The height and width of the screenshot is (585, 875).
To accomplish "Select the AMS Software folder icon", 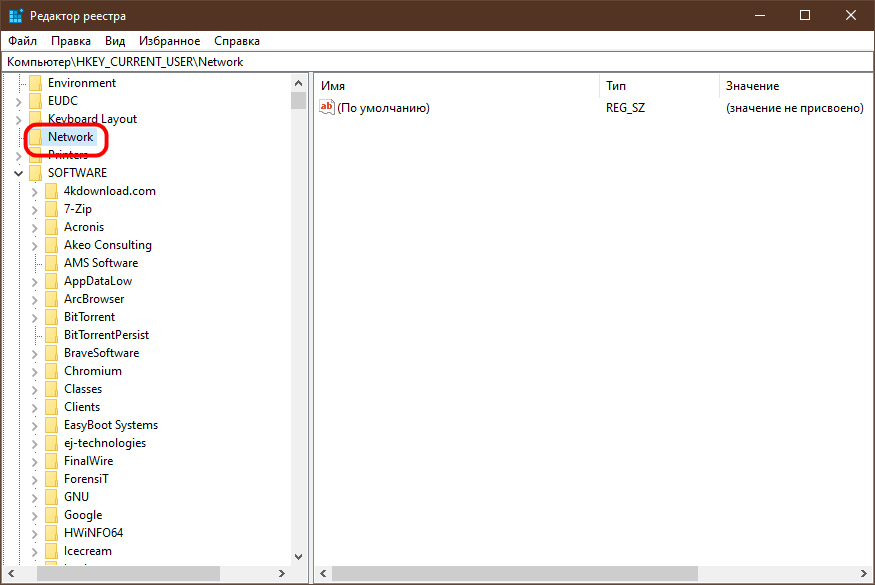I will click(x=51, y=263).
